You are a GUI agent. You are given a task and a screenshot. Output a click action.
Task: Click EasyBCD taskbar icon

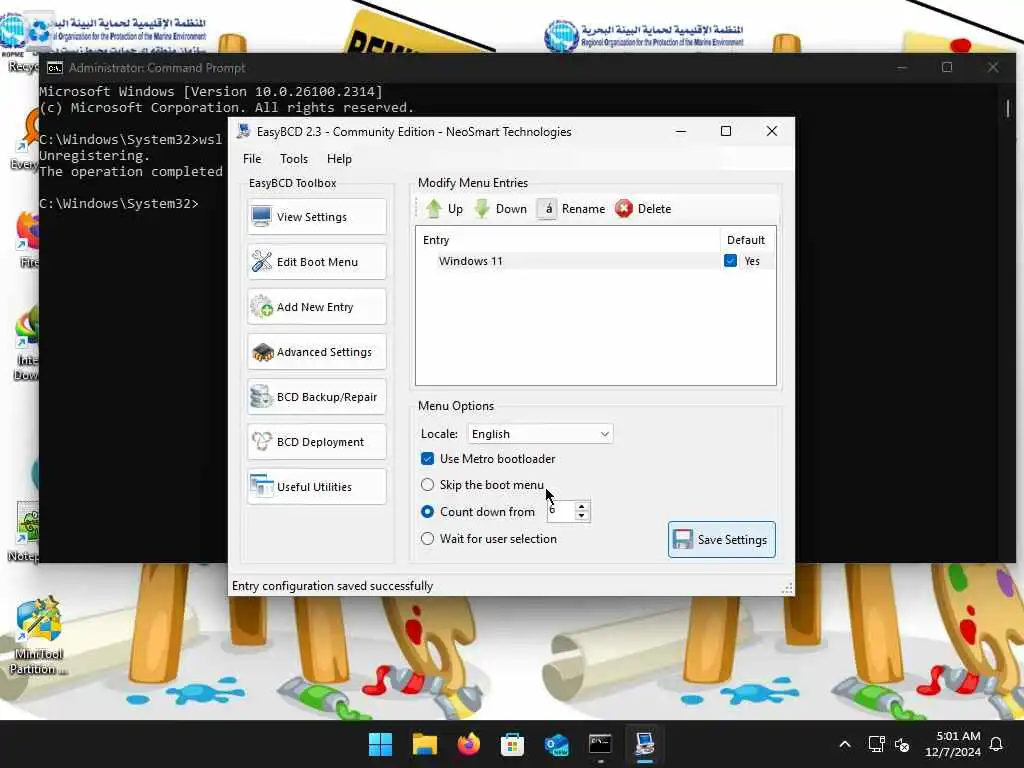[645, 744]
